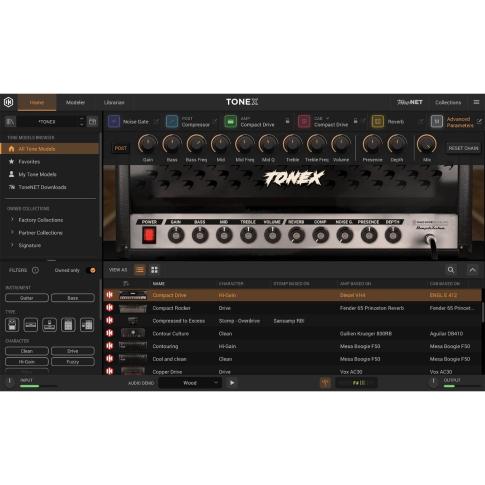485x485 pixels.
Task: Select the Compact Drive tone model row
Action: pos(293,295)
